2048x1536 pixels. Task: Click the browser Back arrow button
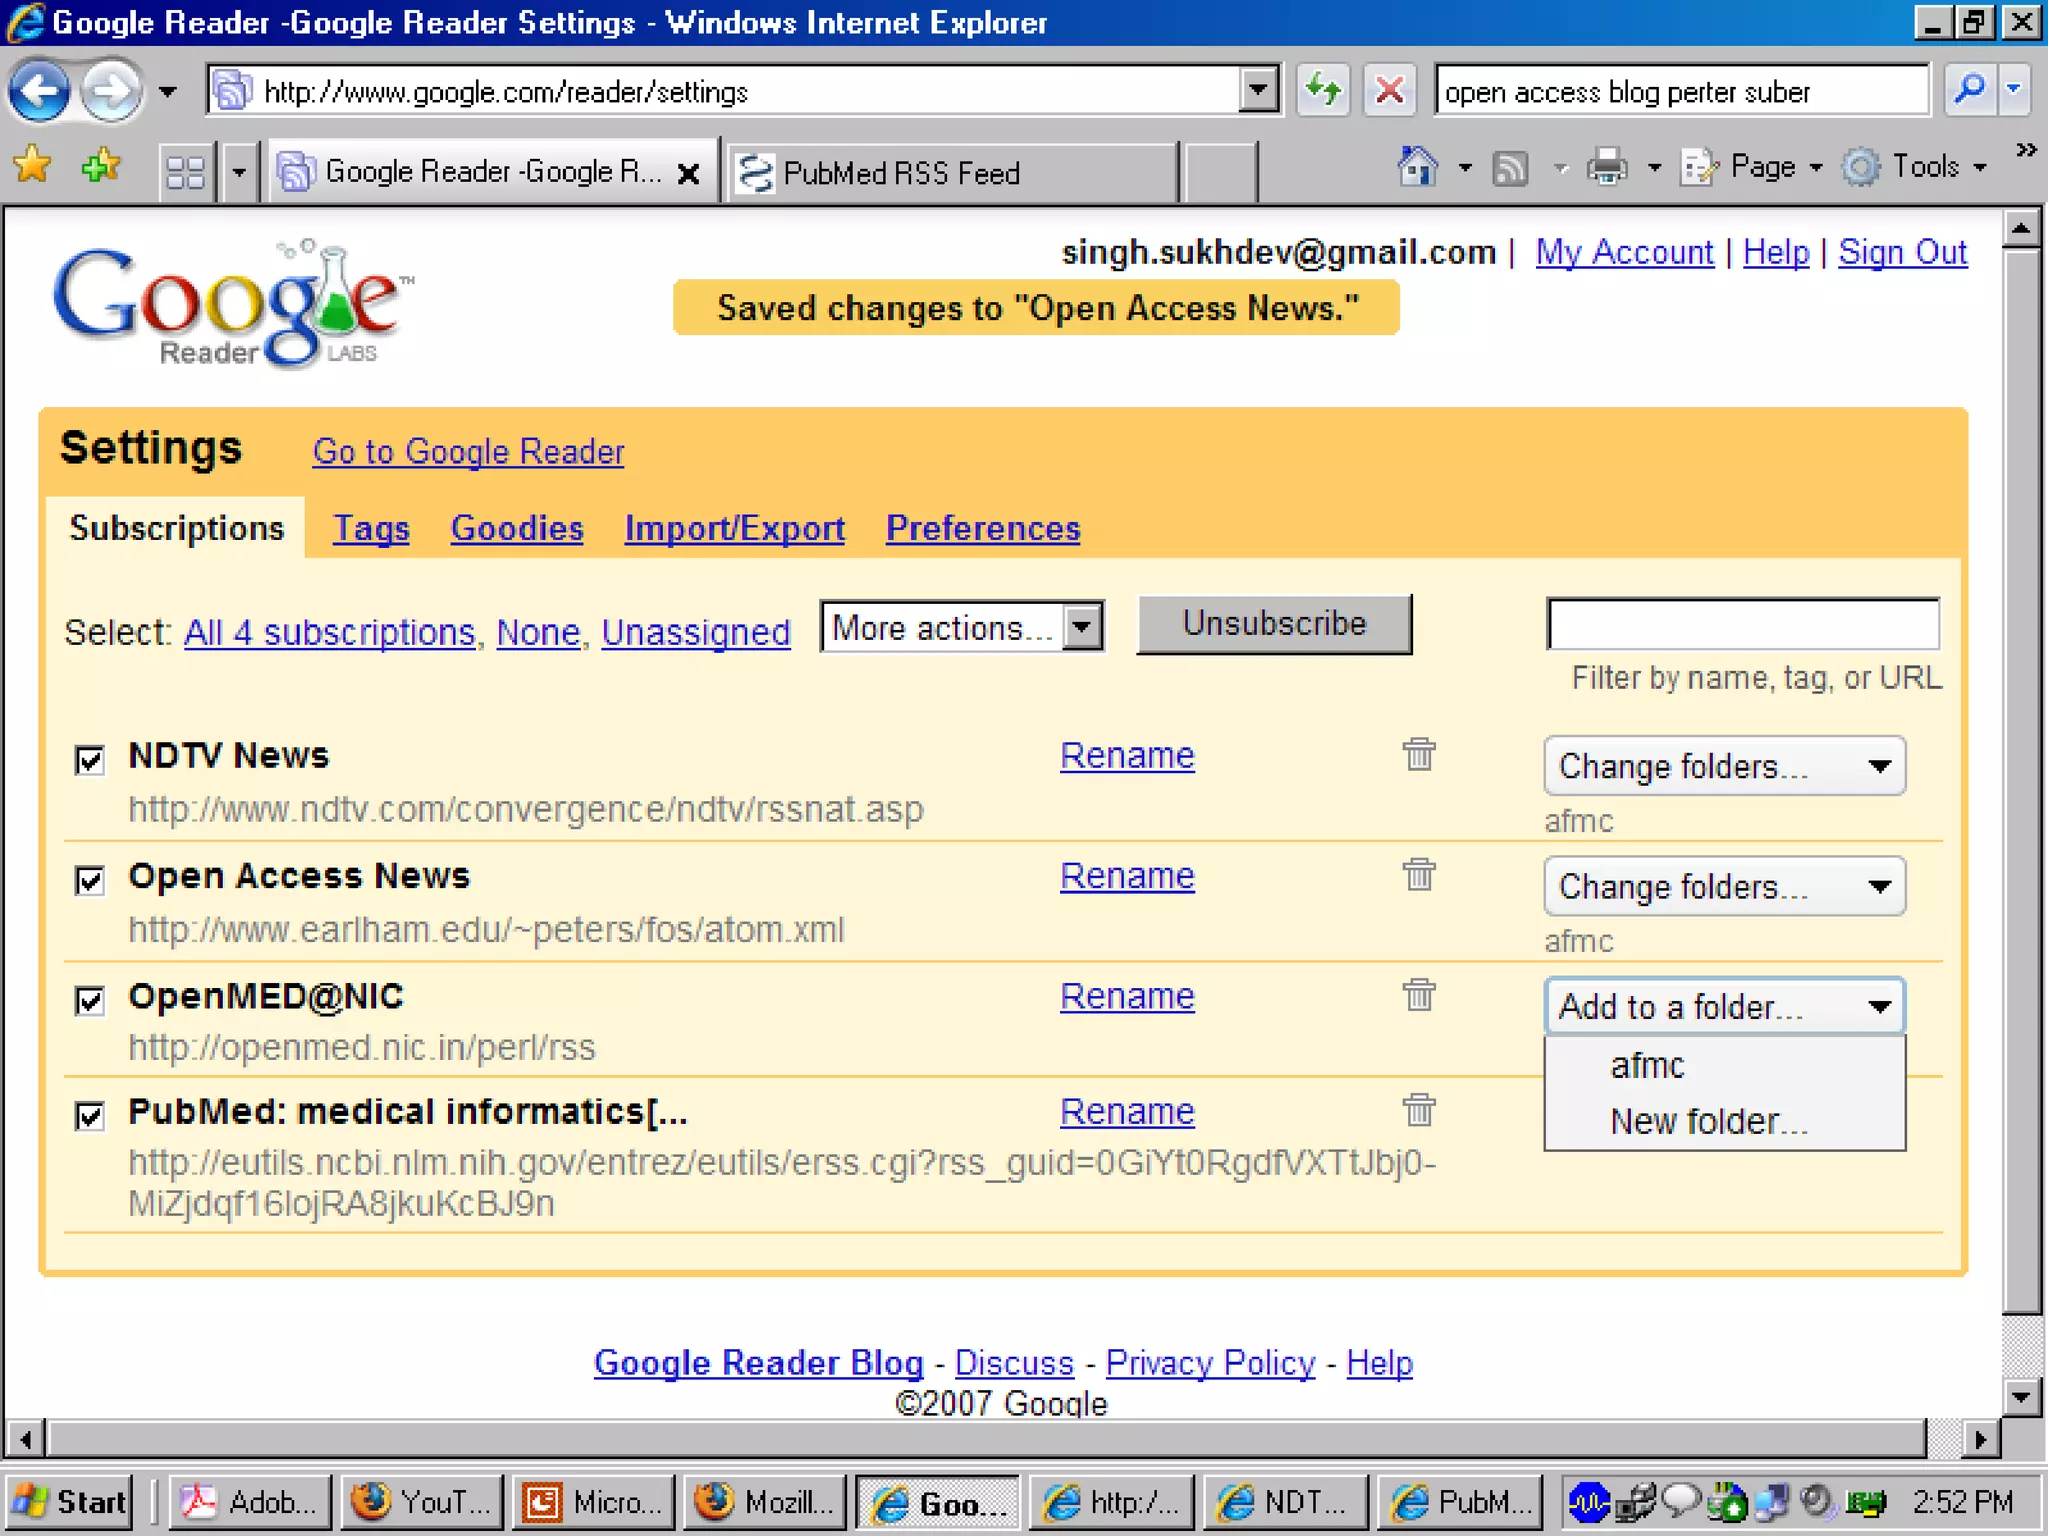tap(40, 92)
